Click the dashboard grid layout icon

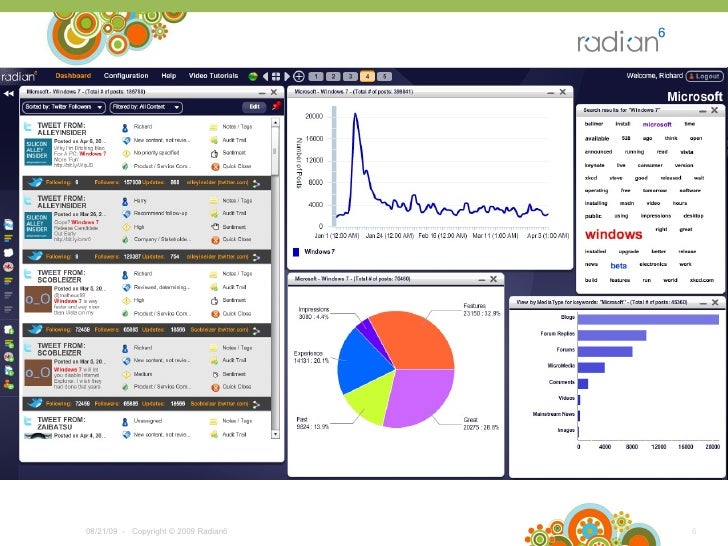click(x=276, y=76)
